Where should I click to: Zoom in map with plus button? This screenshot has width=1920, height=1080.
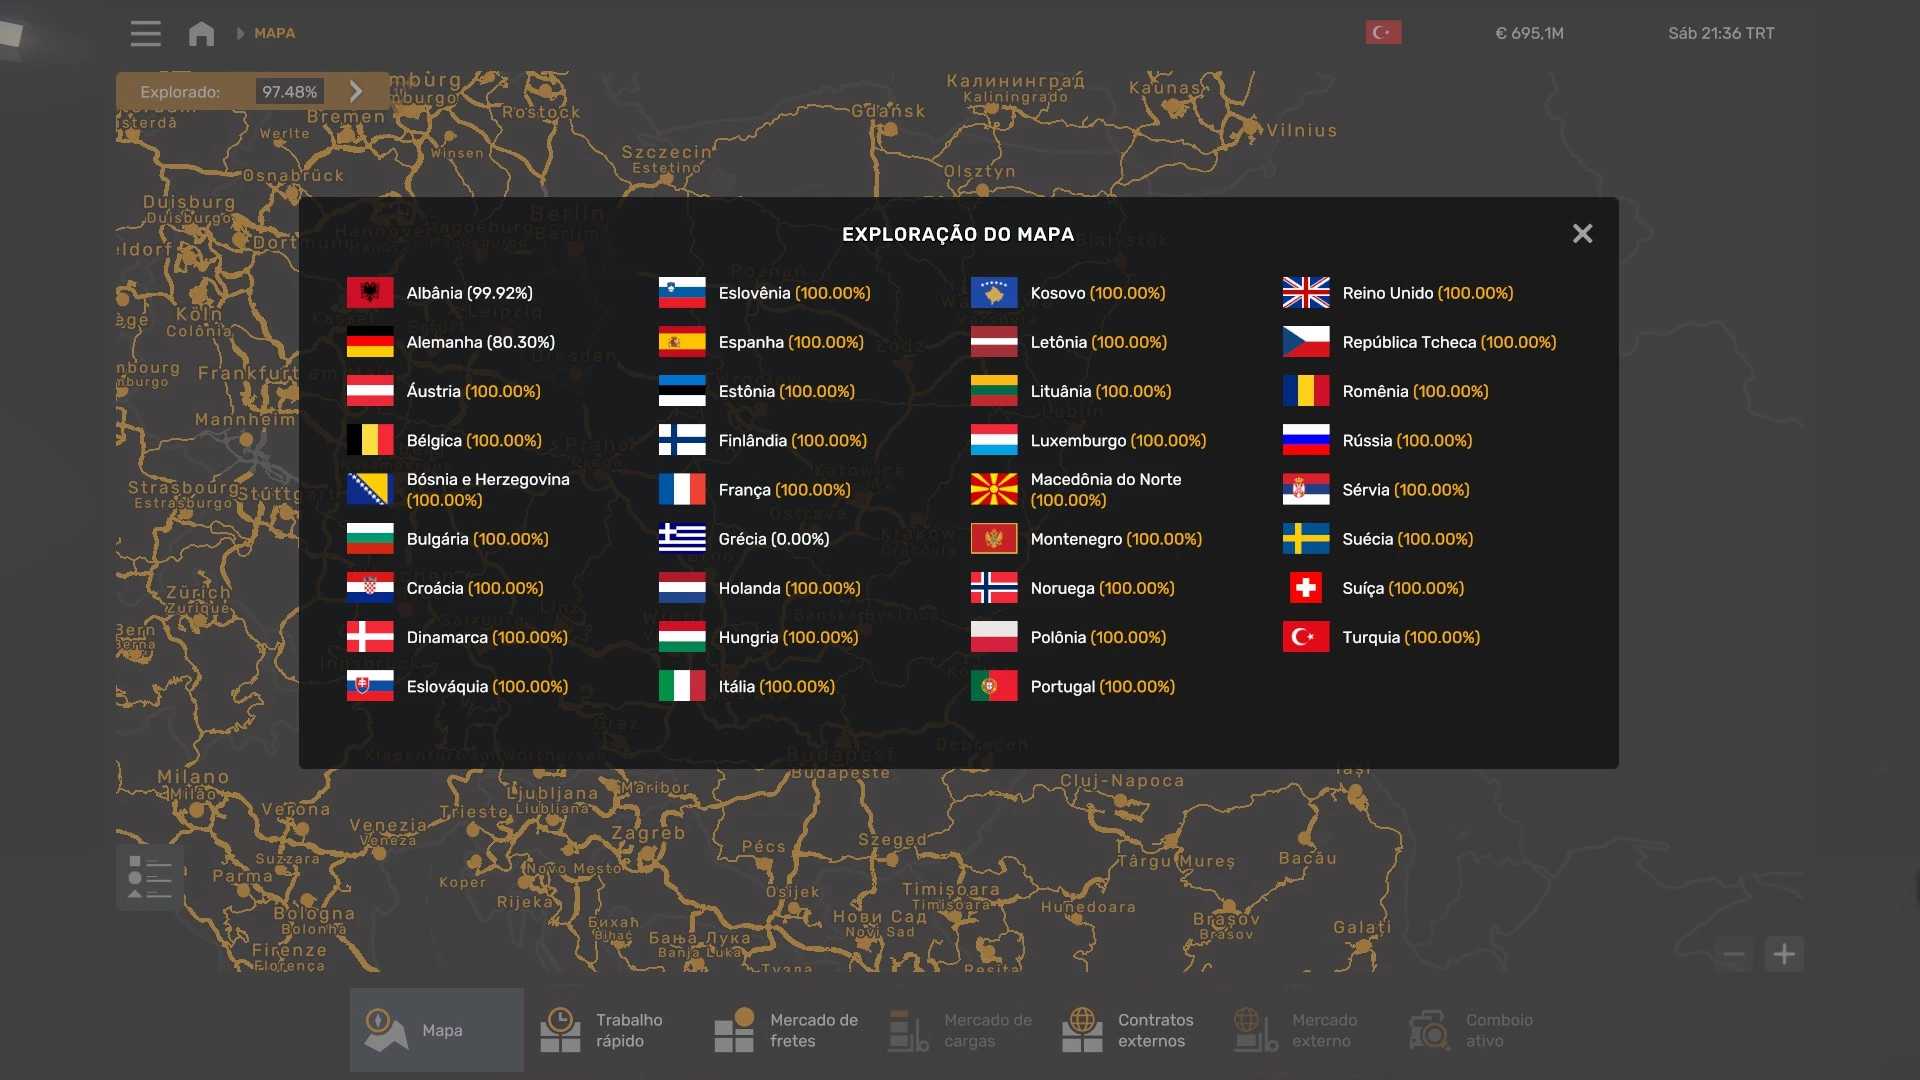1784,954
